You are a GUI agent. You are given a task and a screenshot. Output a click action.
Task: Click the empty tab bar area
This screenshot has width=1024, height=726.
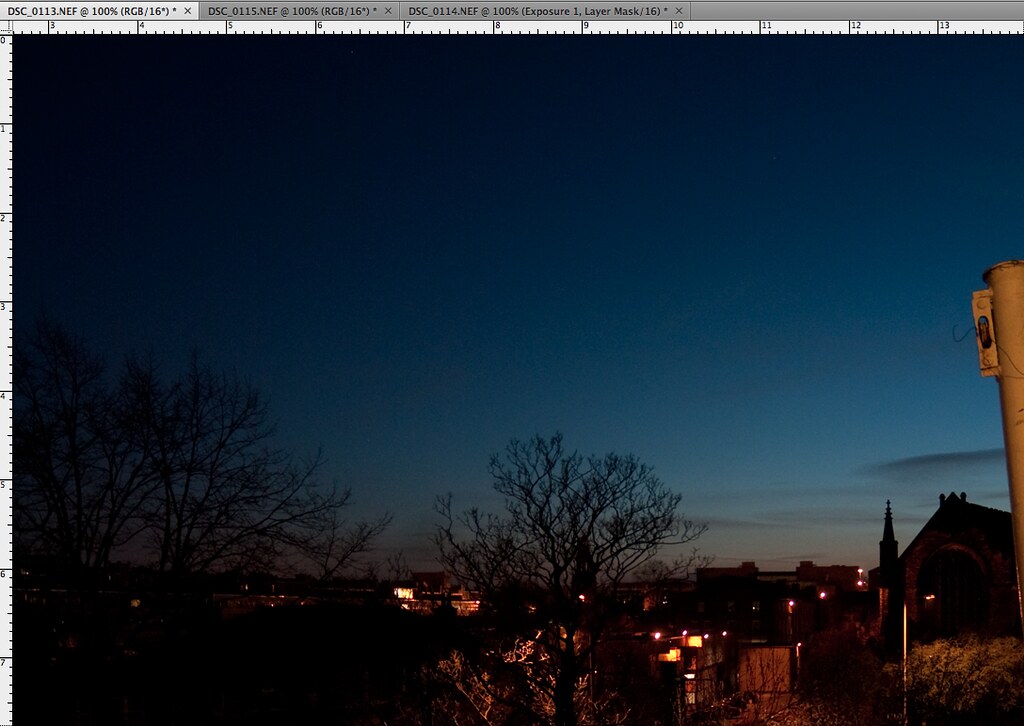850,10
